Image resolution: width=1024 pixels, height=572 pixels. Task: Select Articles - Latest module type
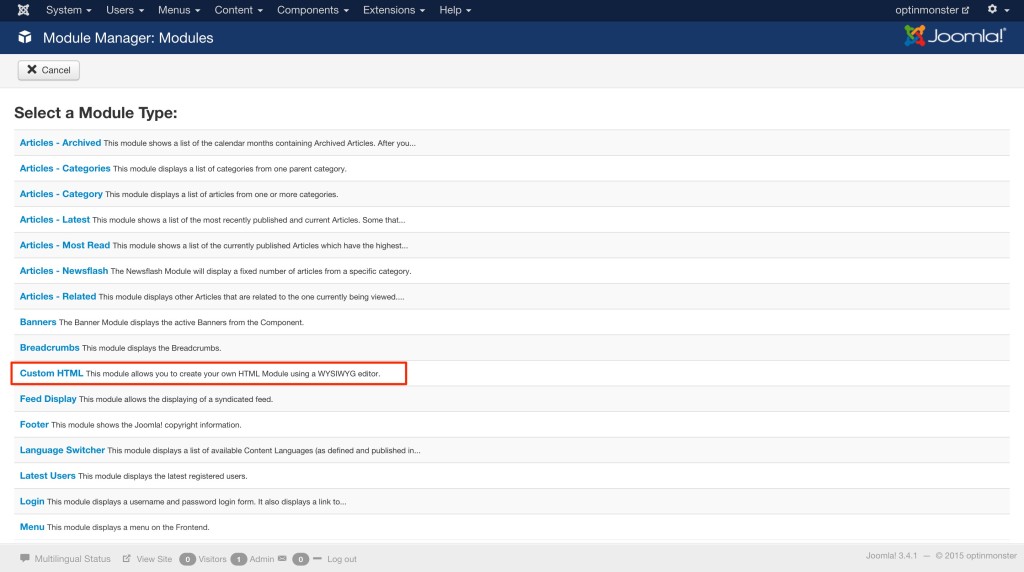[54, 219]
